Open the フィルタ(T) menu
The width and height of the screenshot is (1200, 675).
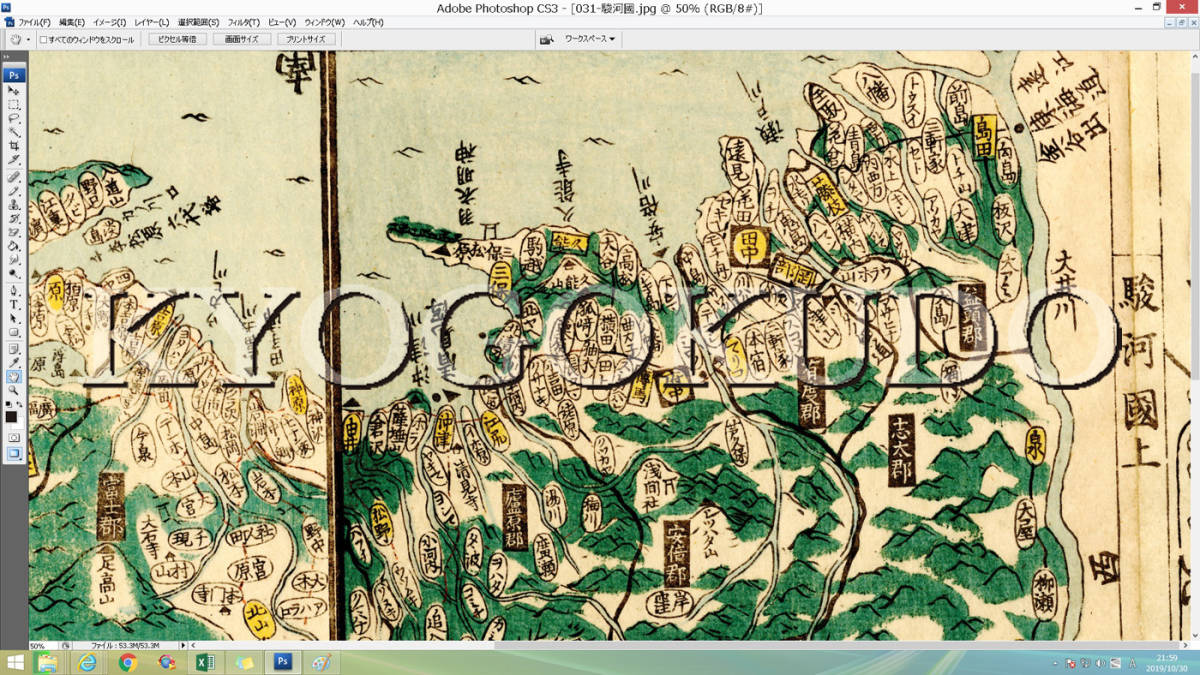pyautogui.click(x=243, y=21)
